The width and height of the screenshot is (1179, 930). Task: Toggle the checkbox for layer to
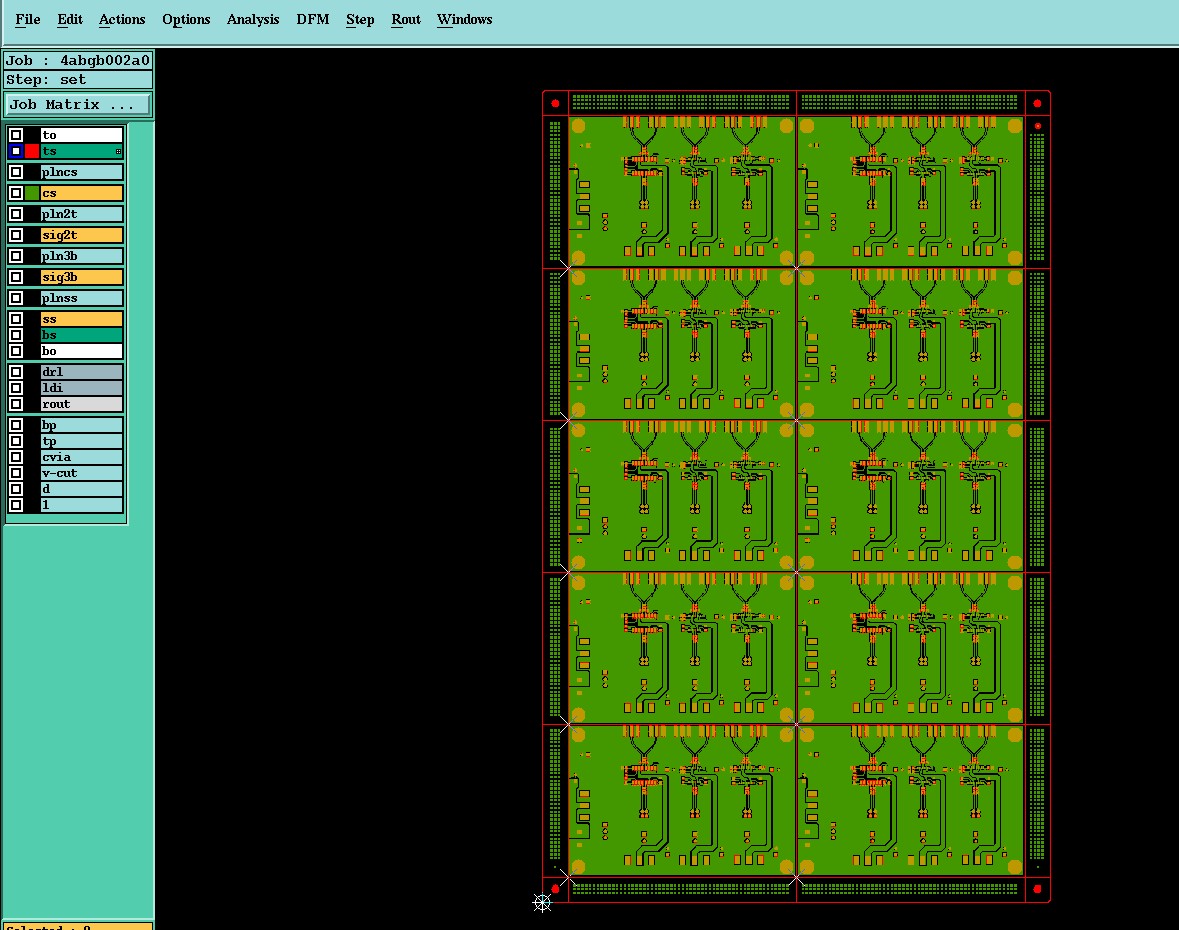pyautogui.click(x=16, y=135)
